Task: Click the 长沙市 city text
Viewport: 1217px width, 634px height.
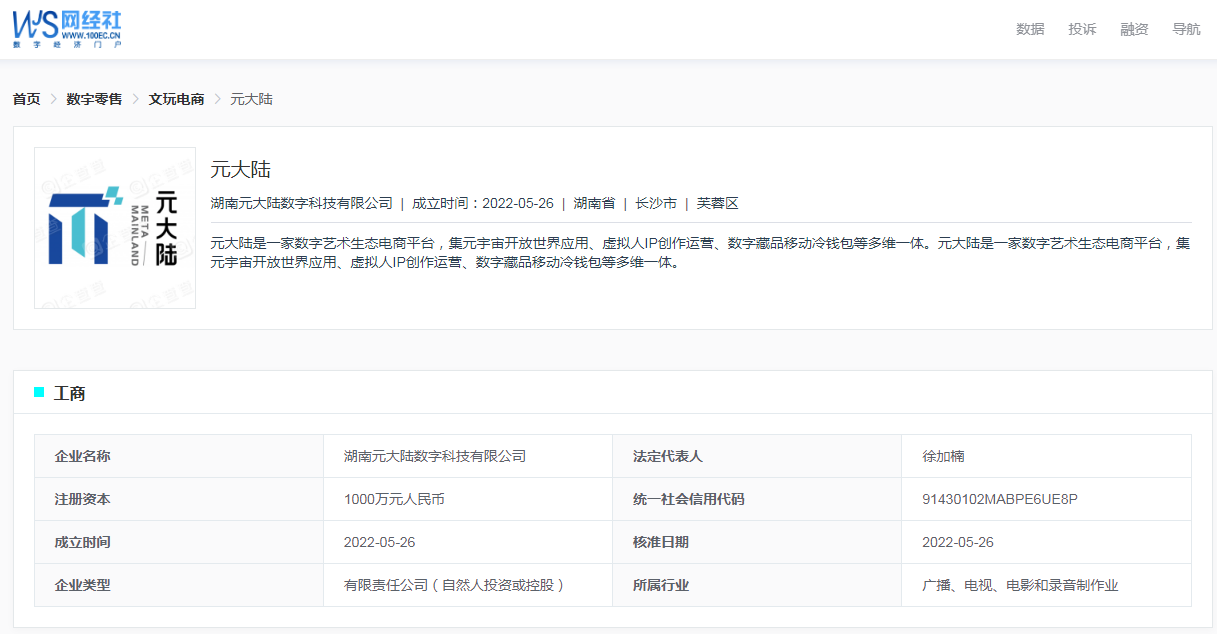Action: [656, 203]
